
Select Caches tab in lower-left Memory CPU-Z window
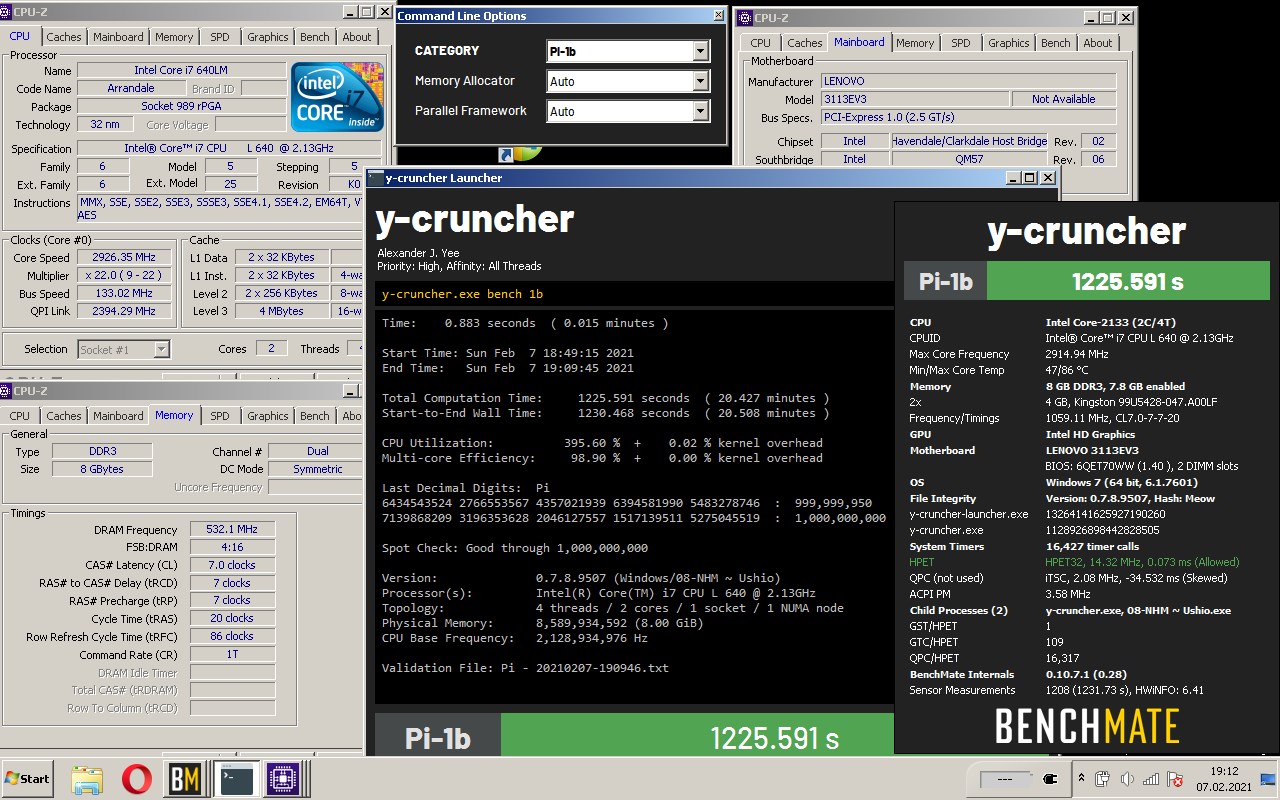click(x=64, y=416)
